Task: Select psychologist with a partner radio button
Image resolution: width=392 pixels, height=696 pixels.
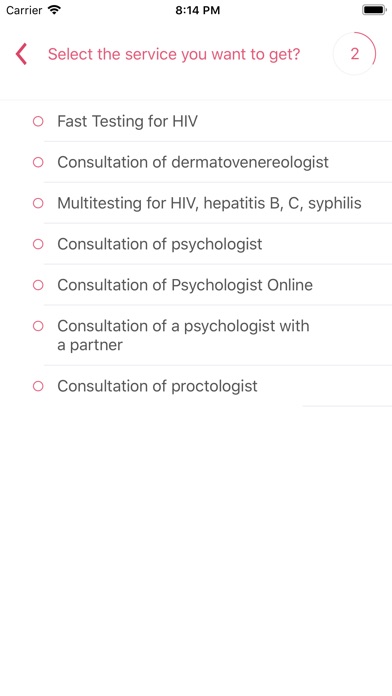Action: [x=38, y=326]
